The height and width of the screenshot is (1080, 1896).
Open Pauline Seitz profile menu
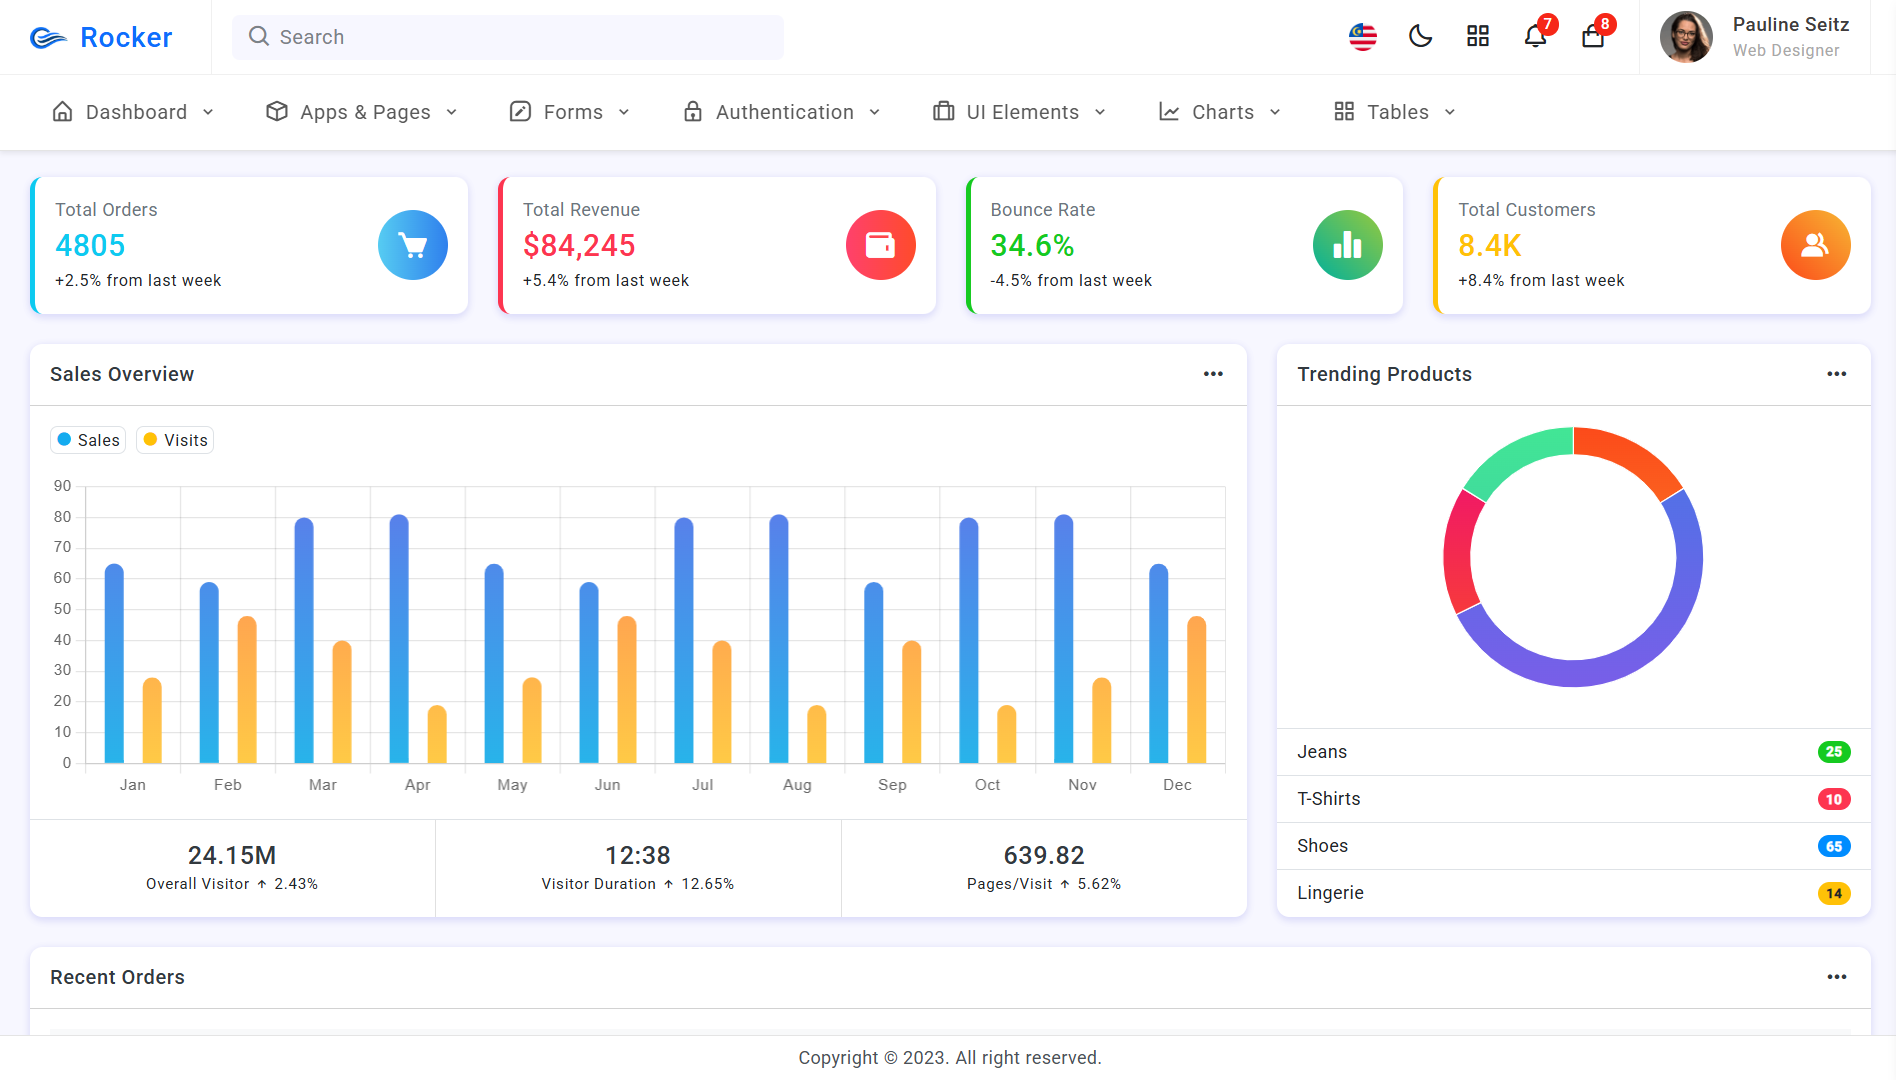(x=1755, y=37)
